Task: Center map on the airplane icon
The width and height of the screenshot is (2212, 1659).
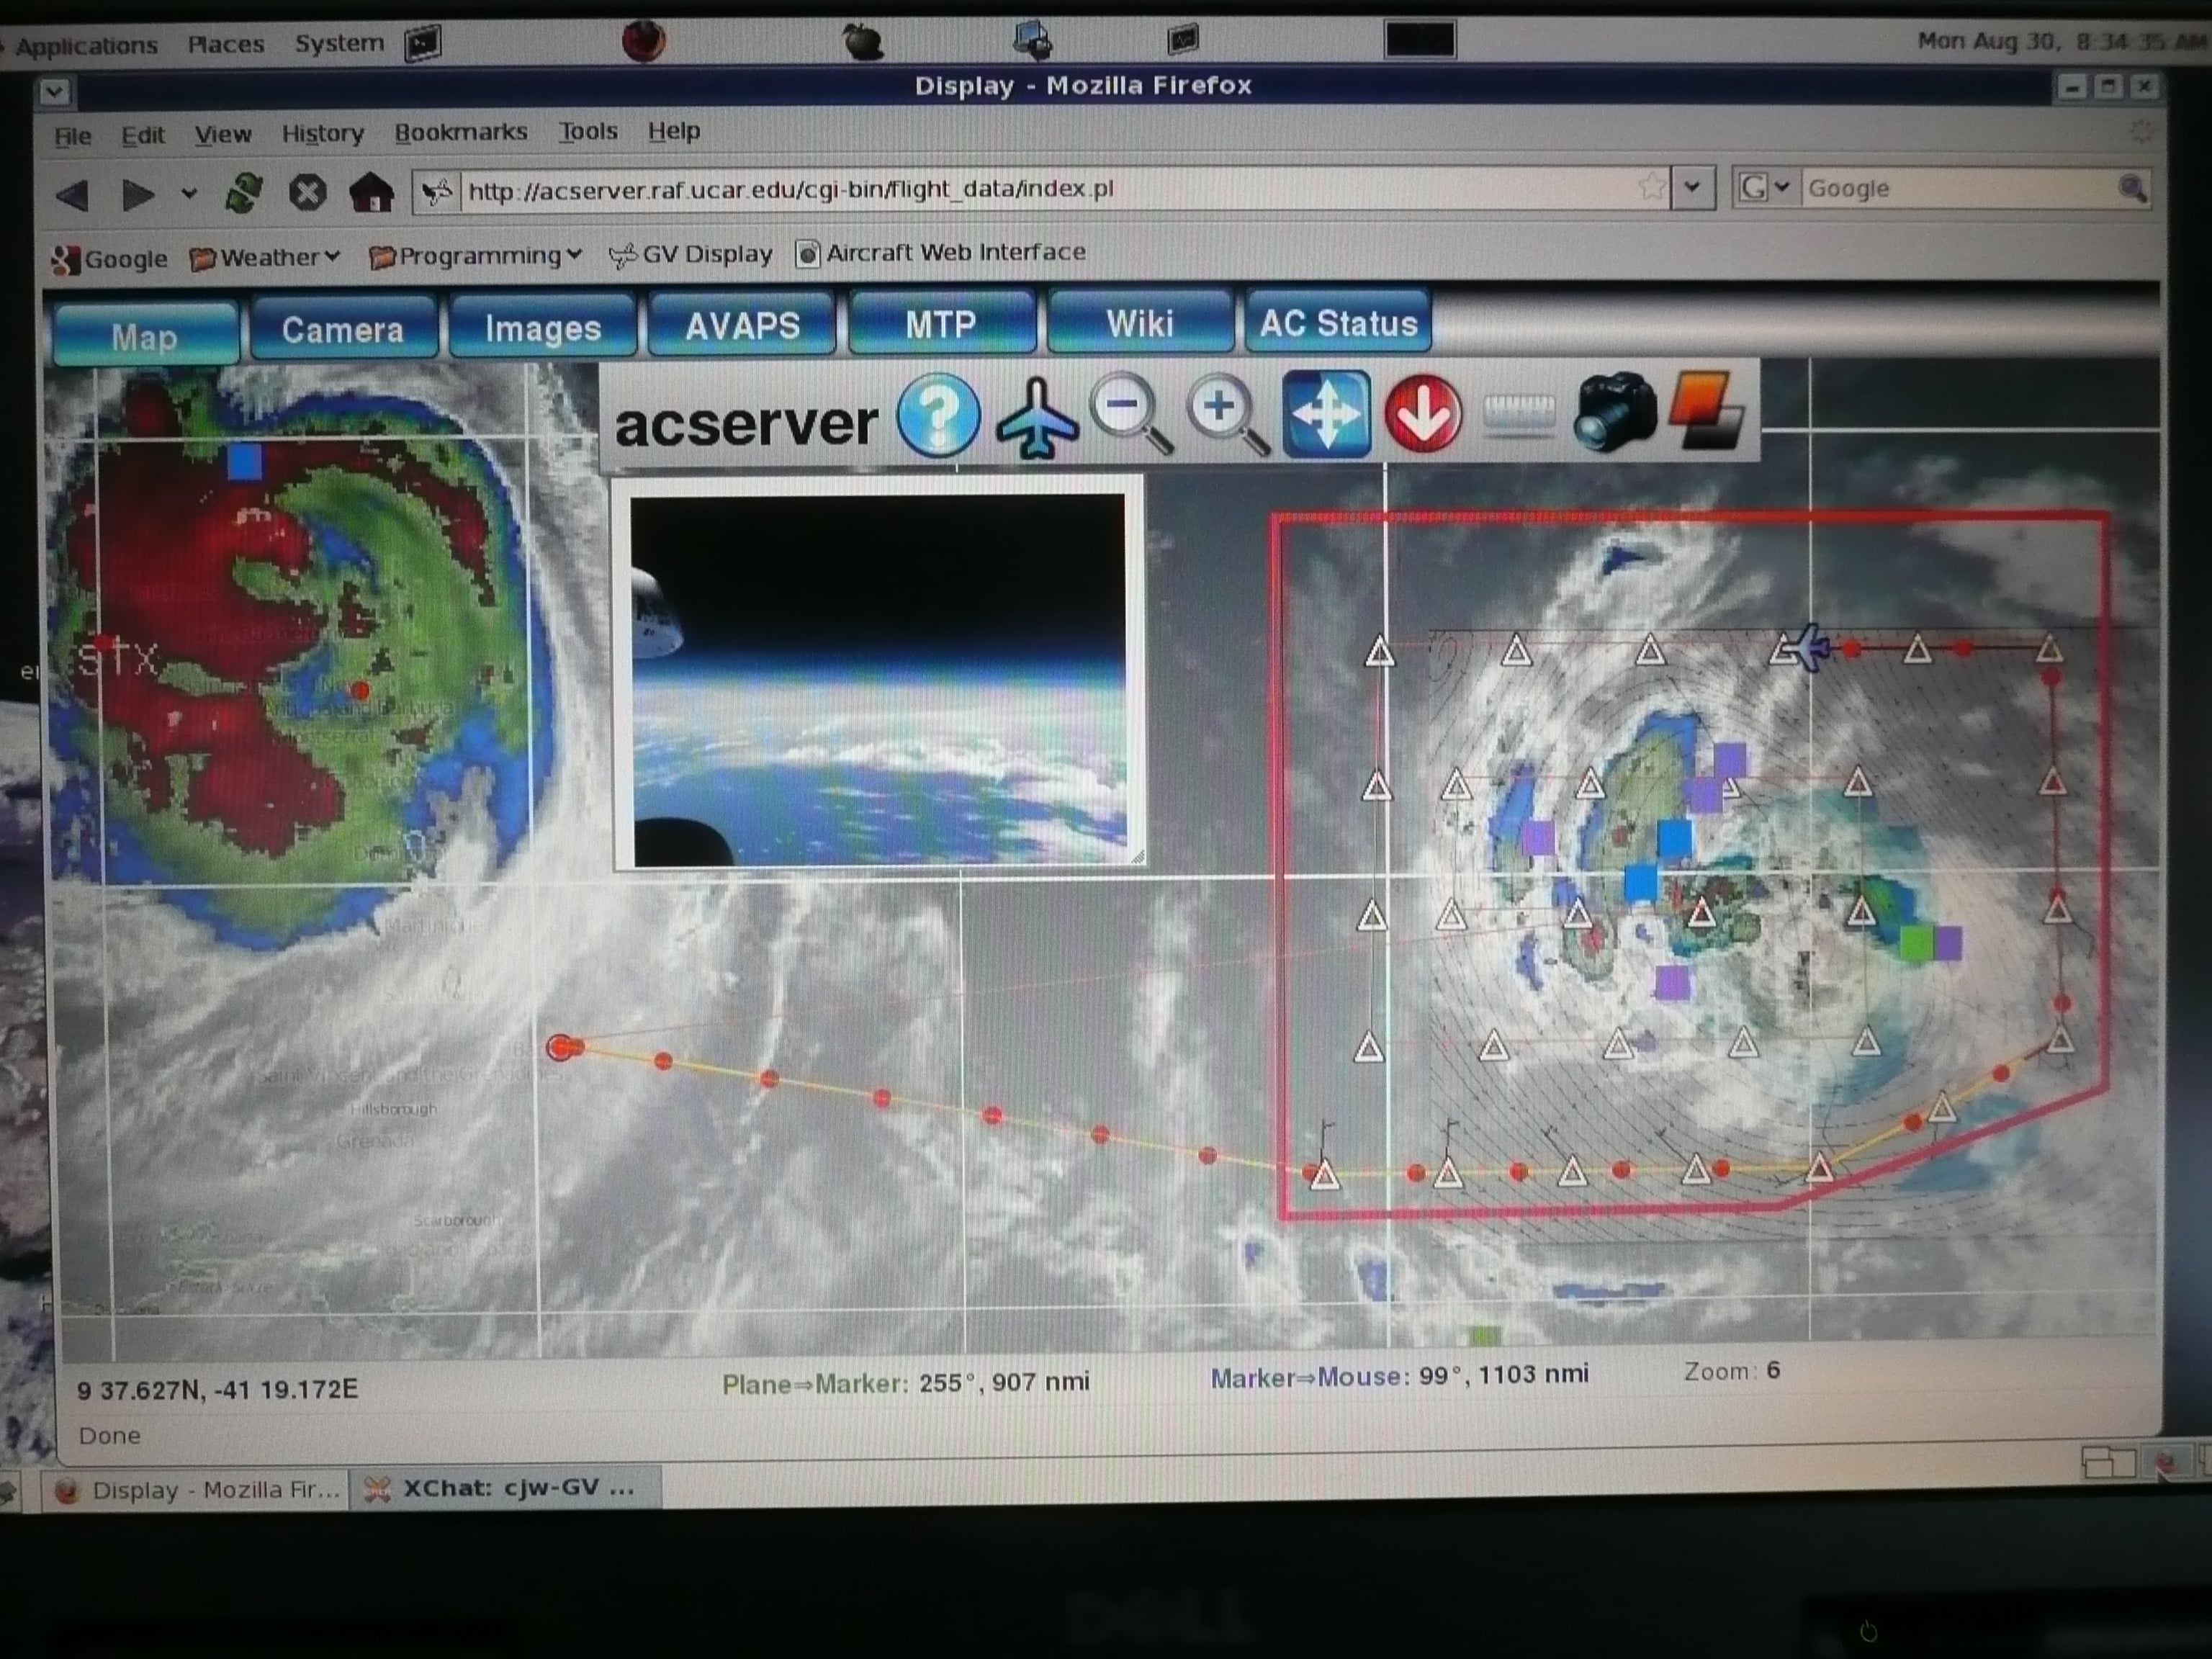Action: 1036,418
